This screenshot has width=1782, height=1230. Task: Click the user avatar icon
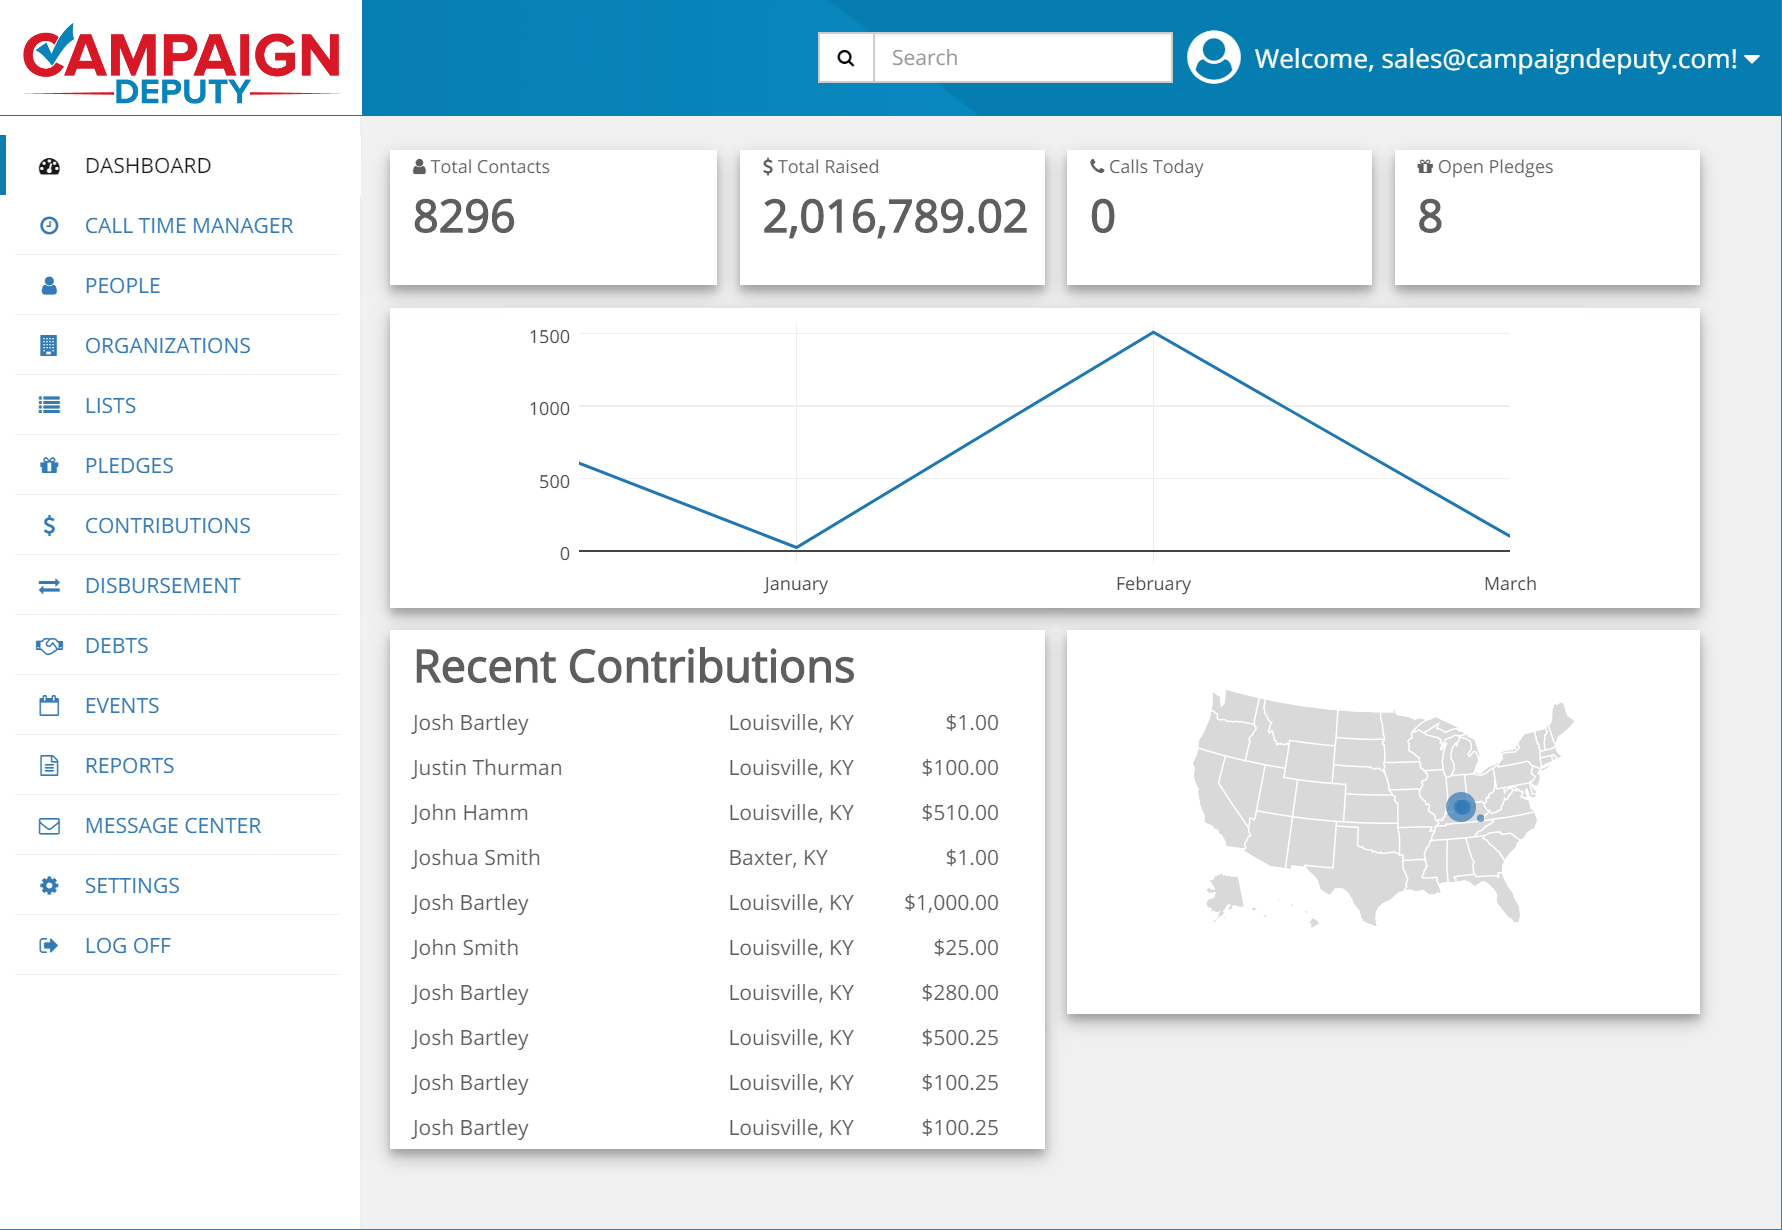coord(1213,58)
